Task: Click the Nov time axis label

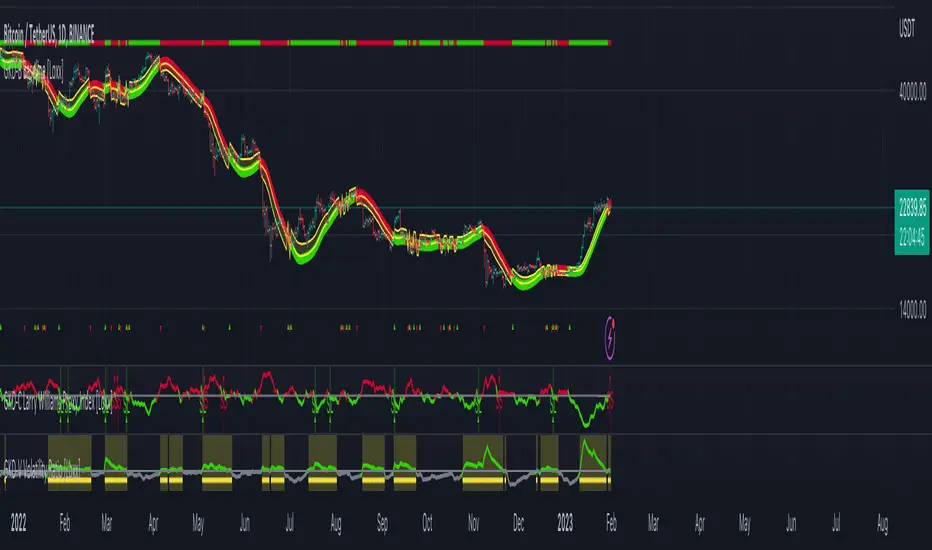Action: coord(473,523)
